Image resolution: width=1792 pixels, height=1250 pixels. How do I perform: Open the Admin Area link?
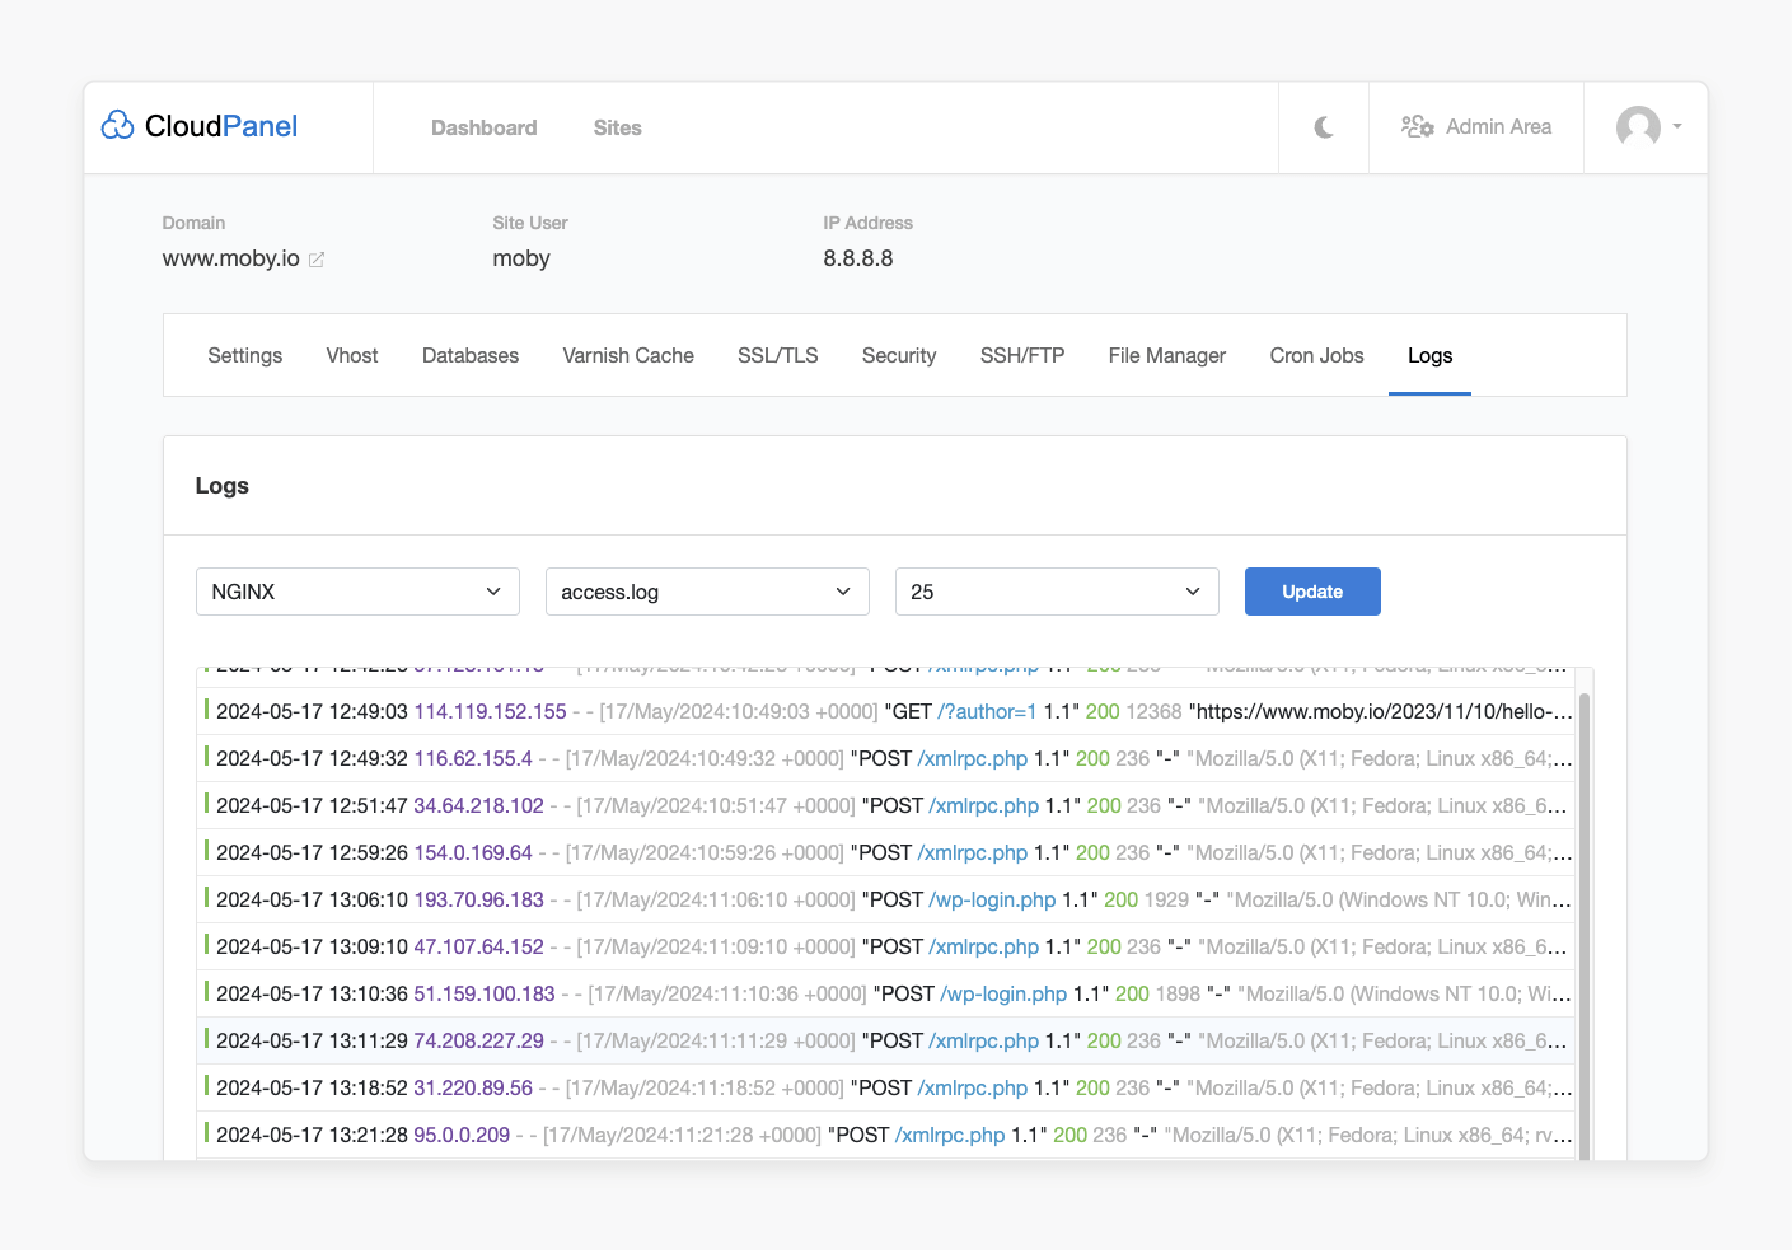coord(1476,127)
